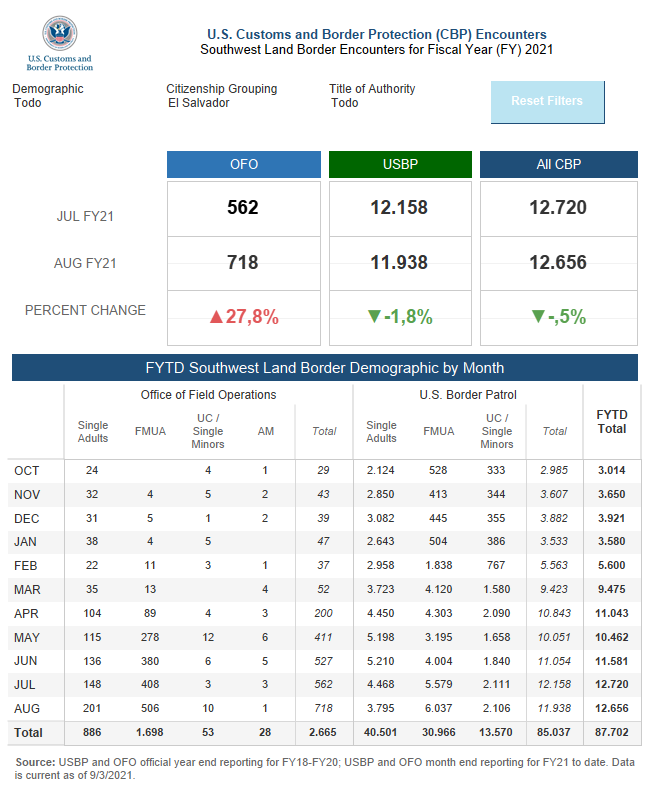Click the FYTD Southwest Land Border title bar
The width and height of the screenshot is (650, 800).
click(x=325, y=368)
